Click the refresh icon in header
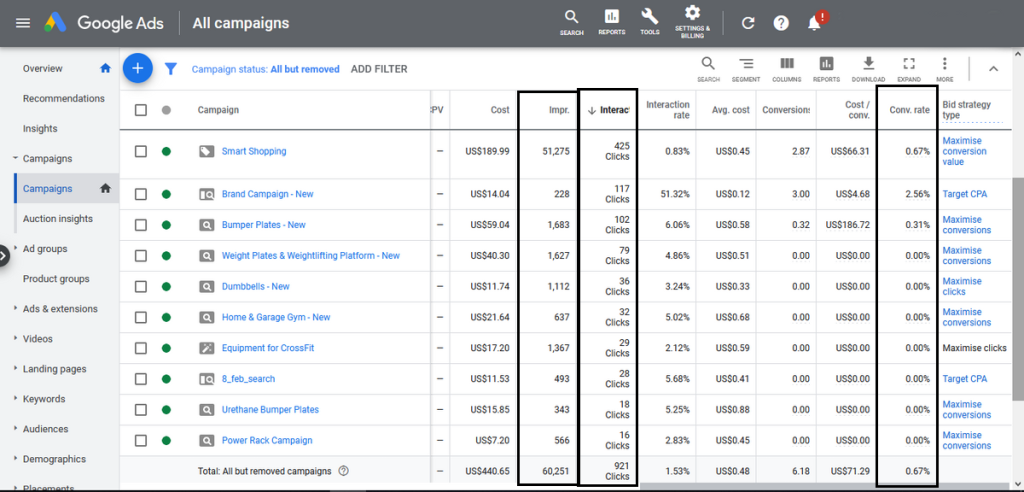 (748, 23)
